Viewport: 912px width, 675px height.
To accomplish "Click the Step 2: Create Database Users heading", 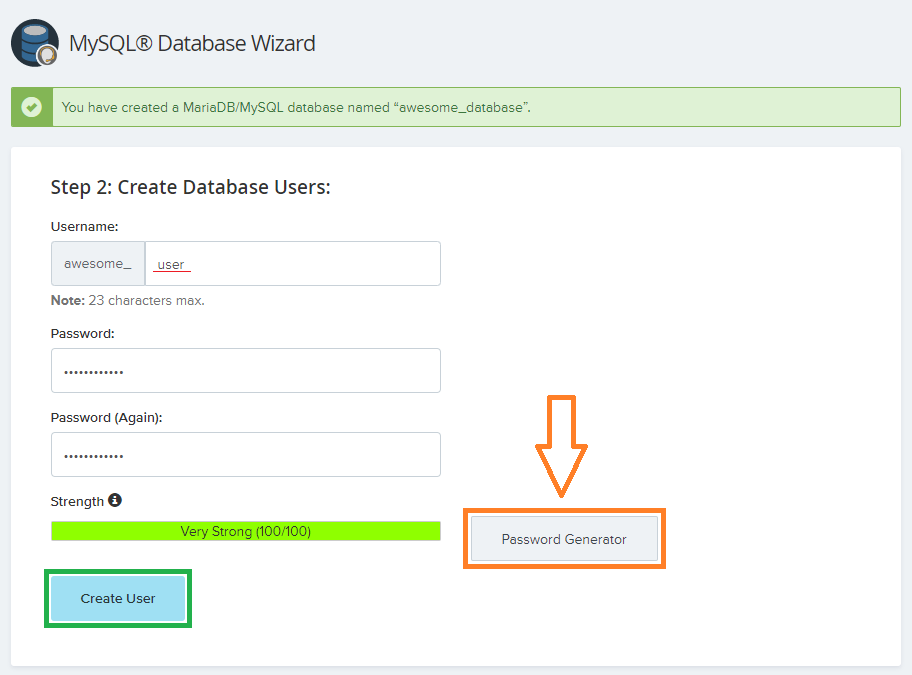I will 190,187.
